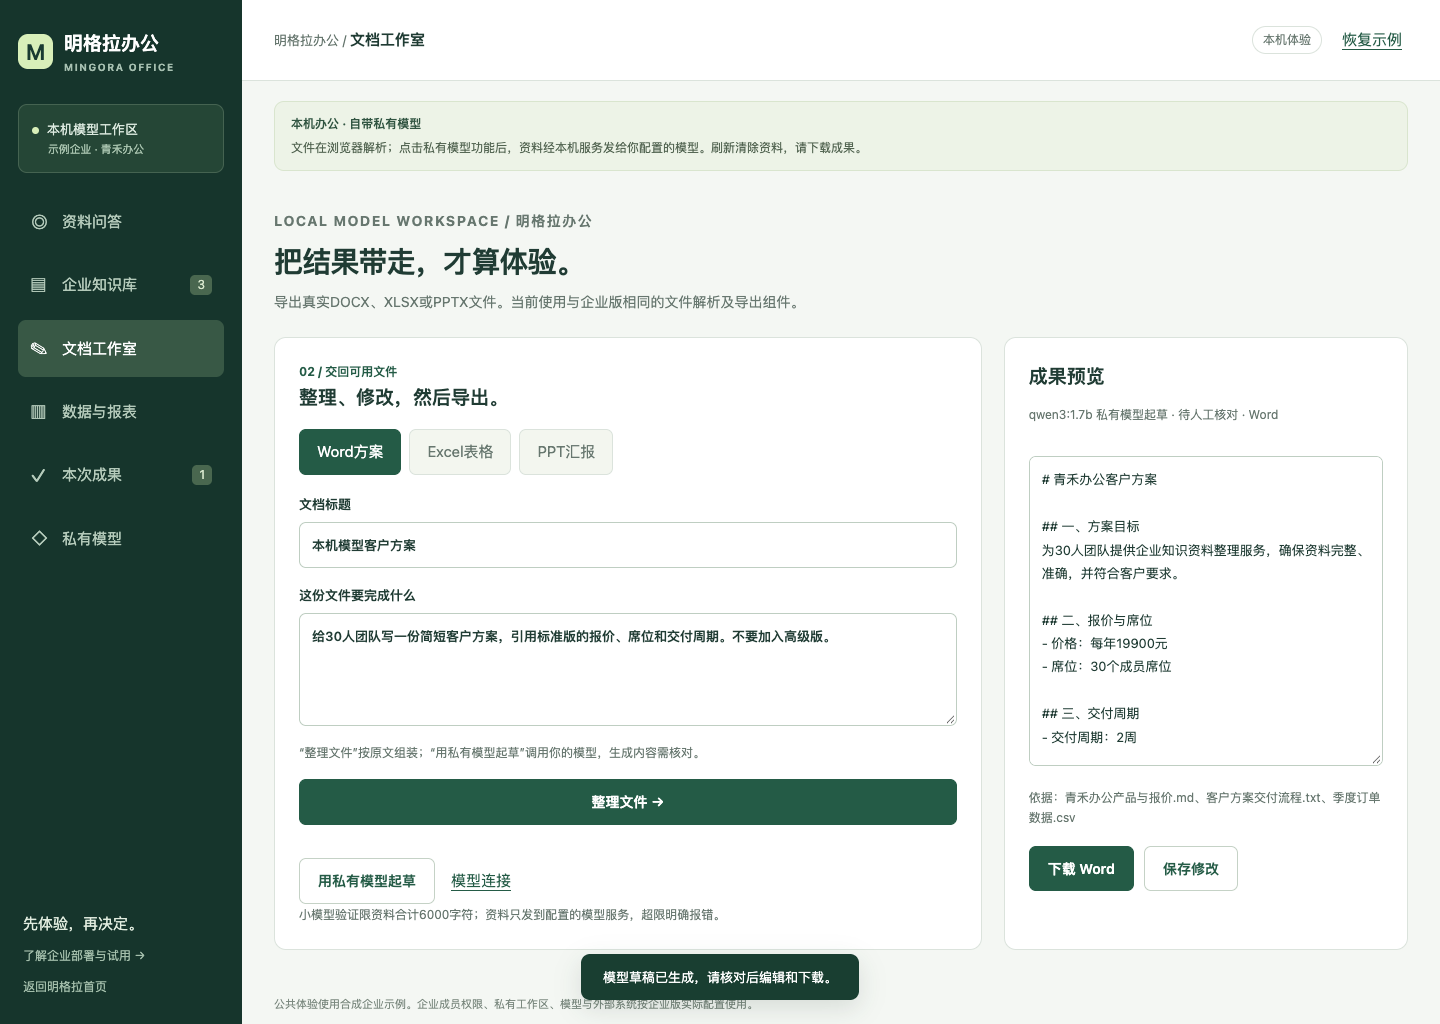This screenshot has height=1024, width=1440.
Task: Click the 保存修改 button
Action: [x=1191, y=869]
